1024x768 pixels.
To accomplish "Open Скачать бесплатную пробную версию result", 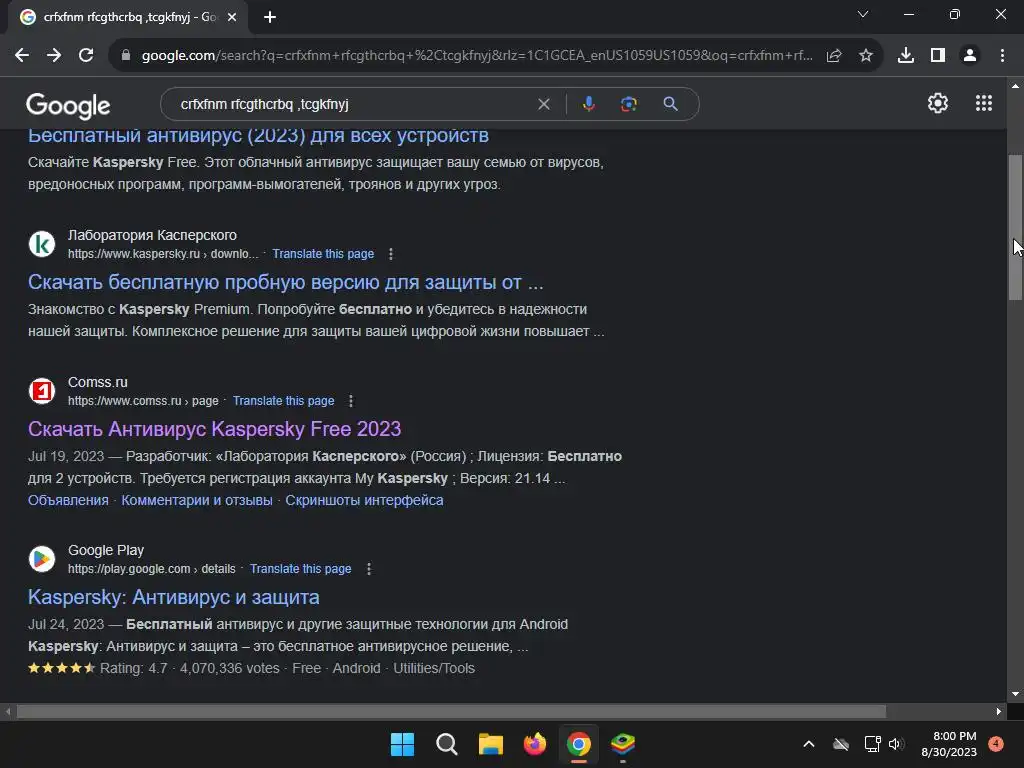I will [x=285, y=282].
